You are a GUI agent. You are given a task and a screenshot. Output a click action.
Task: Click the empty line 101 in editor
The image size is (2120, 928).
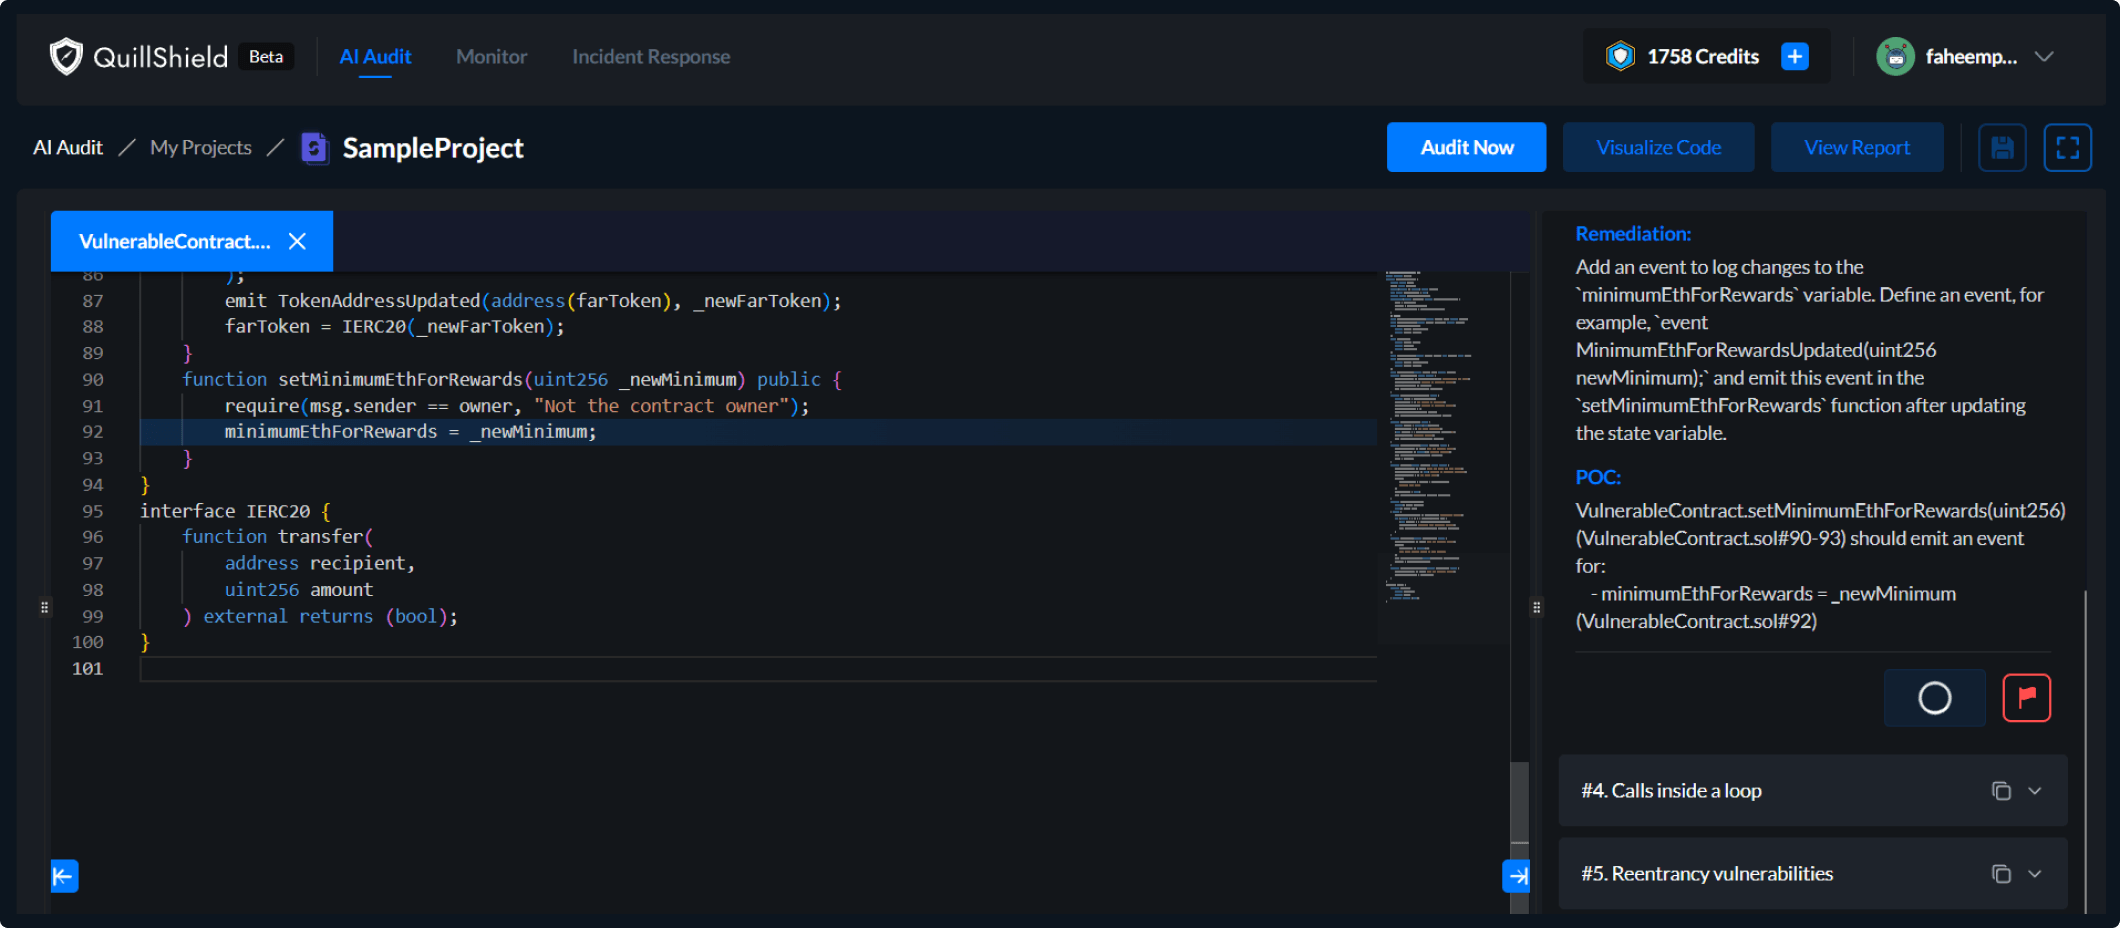tap(758, 669)
